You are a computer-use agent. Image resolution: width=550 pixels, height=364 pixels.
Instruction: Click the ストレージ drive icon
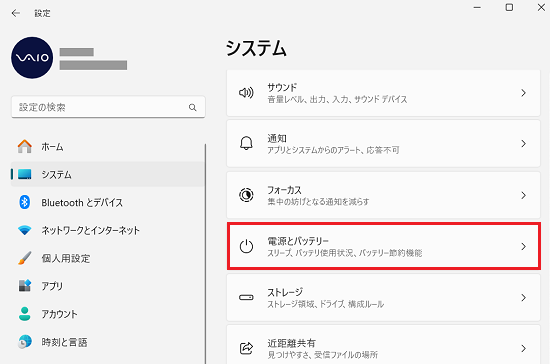[246, 298]
